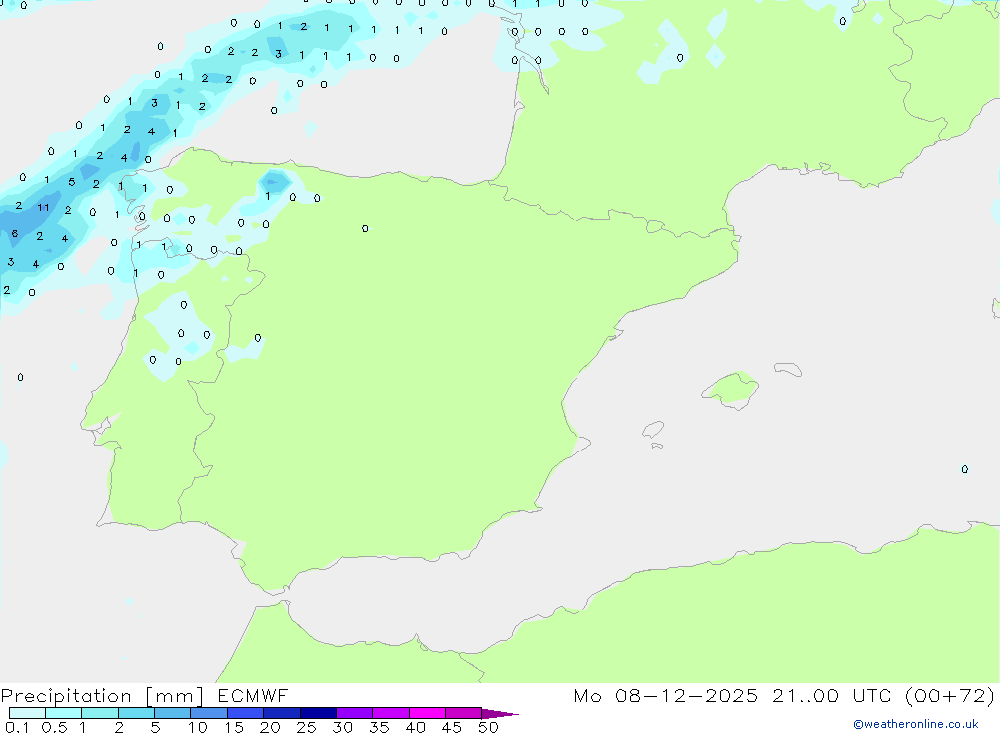1000x733 pixels.
Task: Click the Ibiza island outline
Action: tap(653, 430)
